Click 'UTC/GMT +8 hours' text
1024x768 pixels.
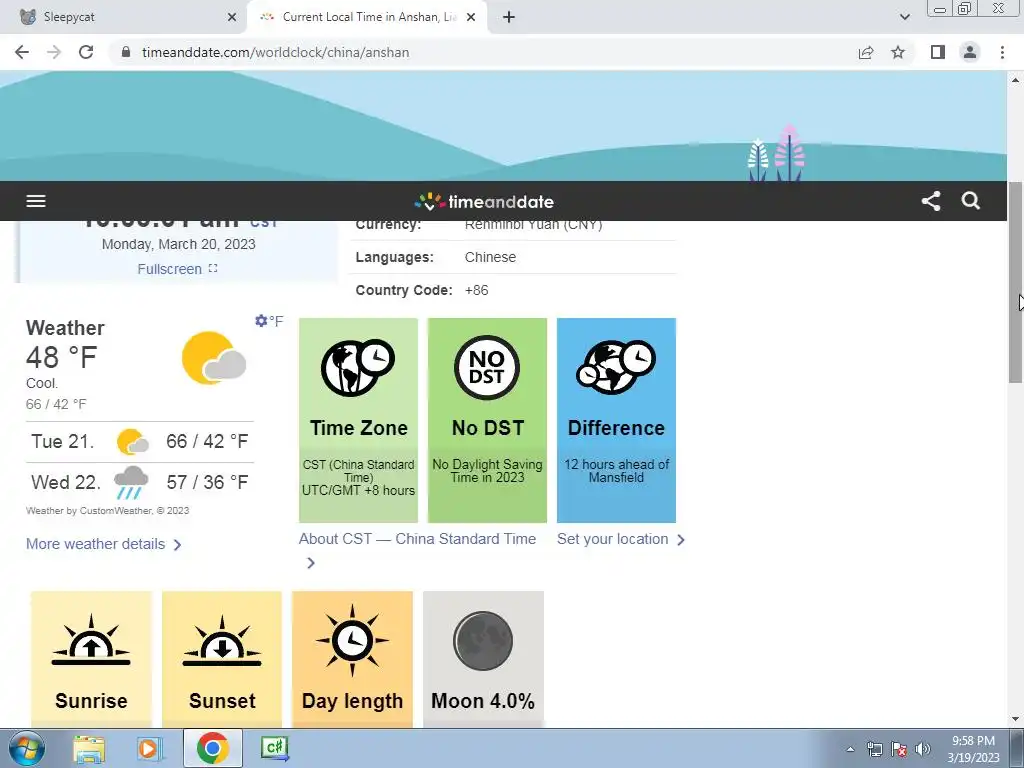coord(358,490)
